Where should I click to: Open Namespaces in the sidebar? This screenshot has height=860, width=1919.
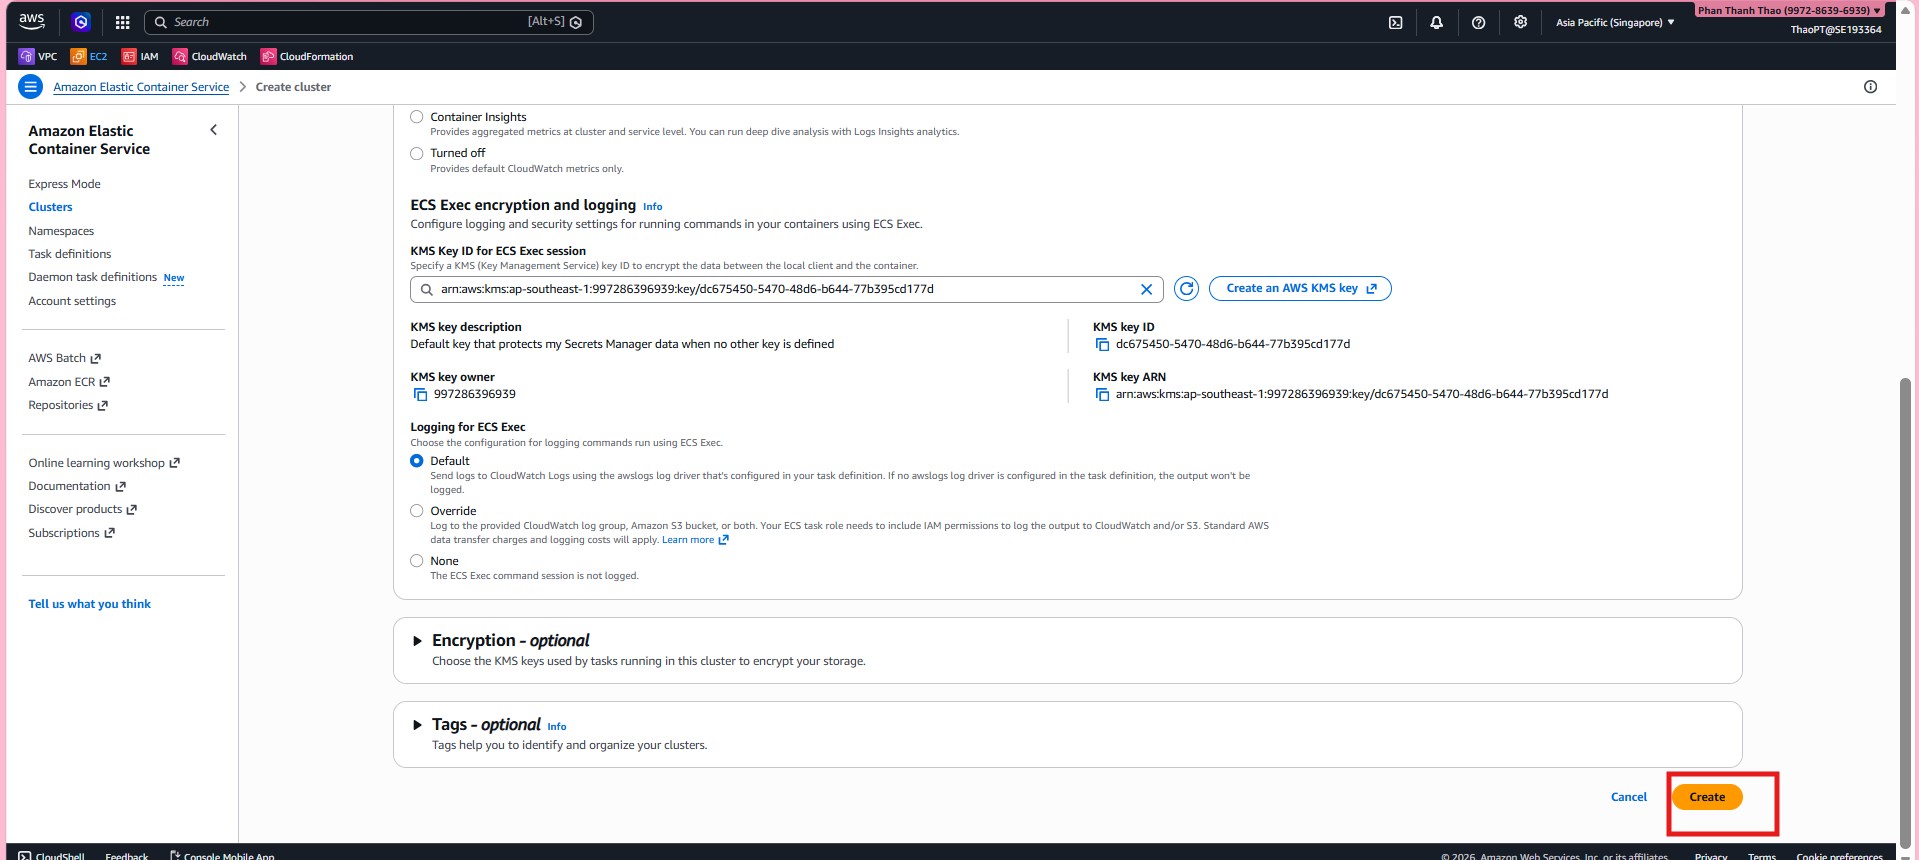[x=61, y=231]
